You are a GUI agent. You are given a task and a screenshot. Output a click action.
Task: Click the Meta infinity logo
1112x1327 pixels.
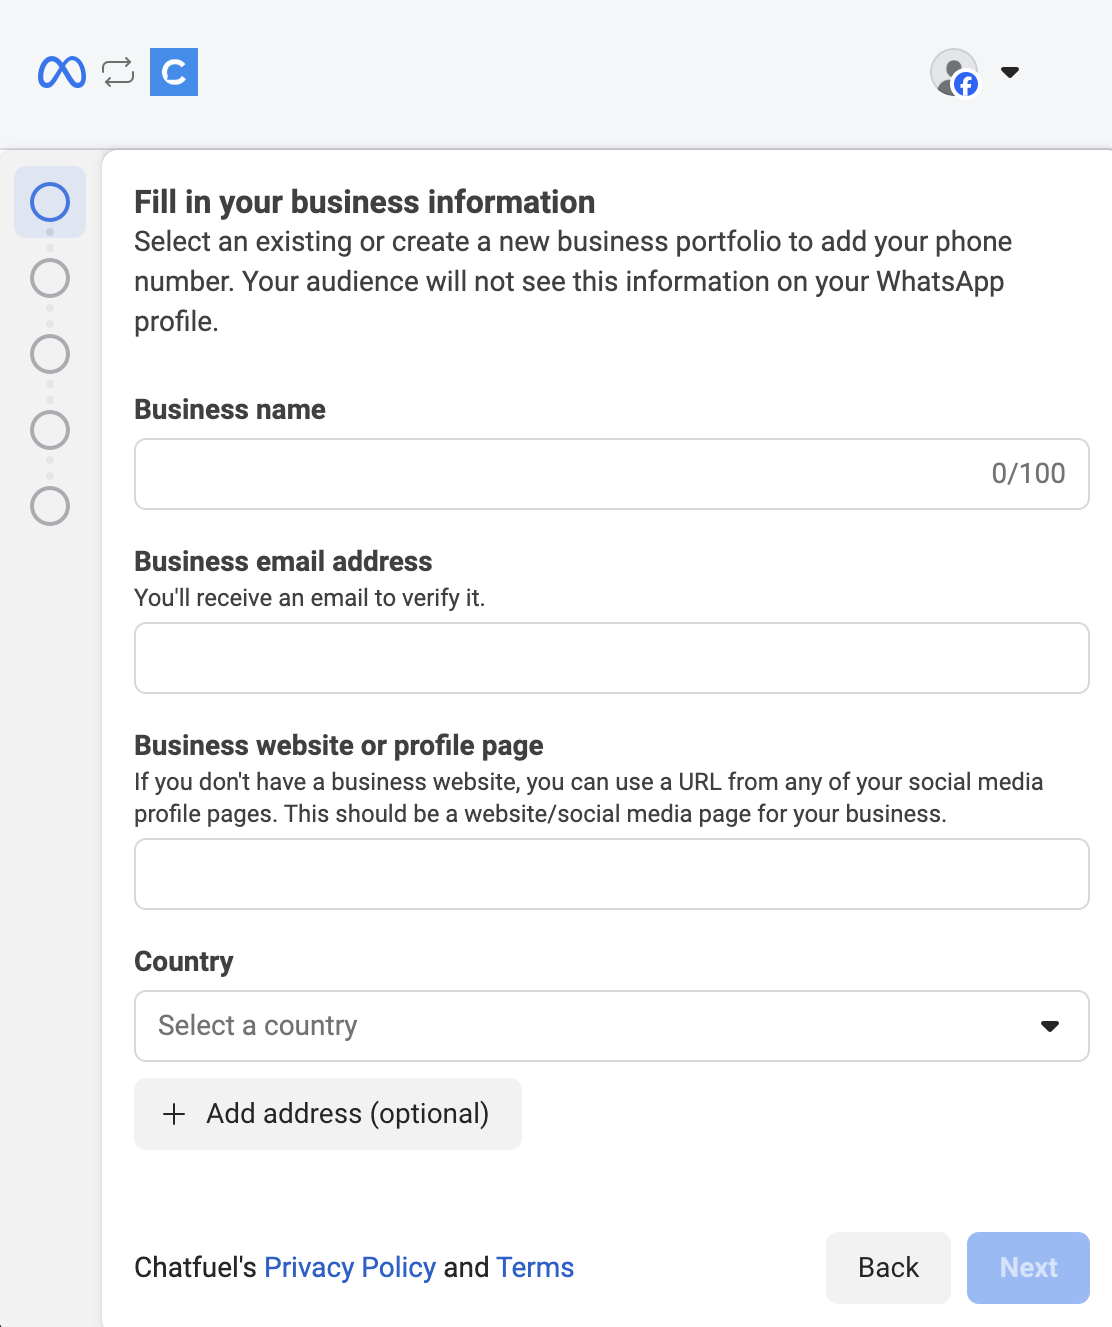[x=62, y=72]
